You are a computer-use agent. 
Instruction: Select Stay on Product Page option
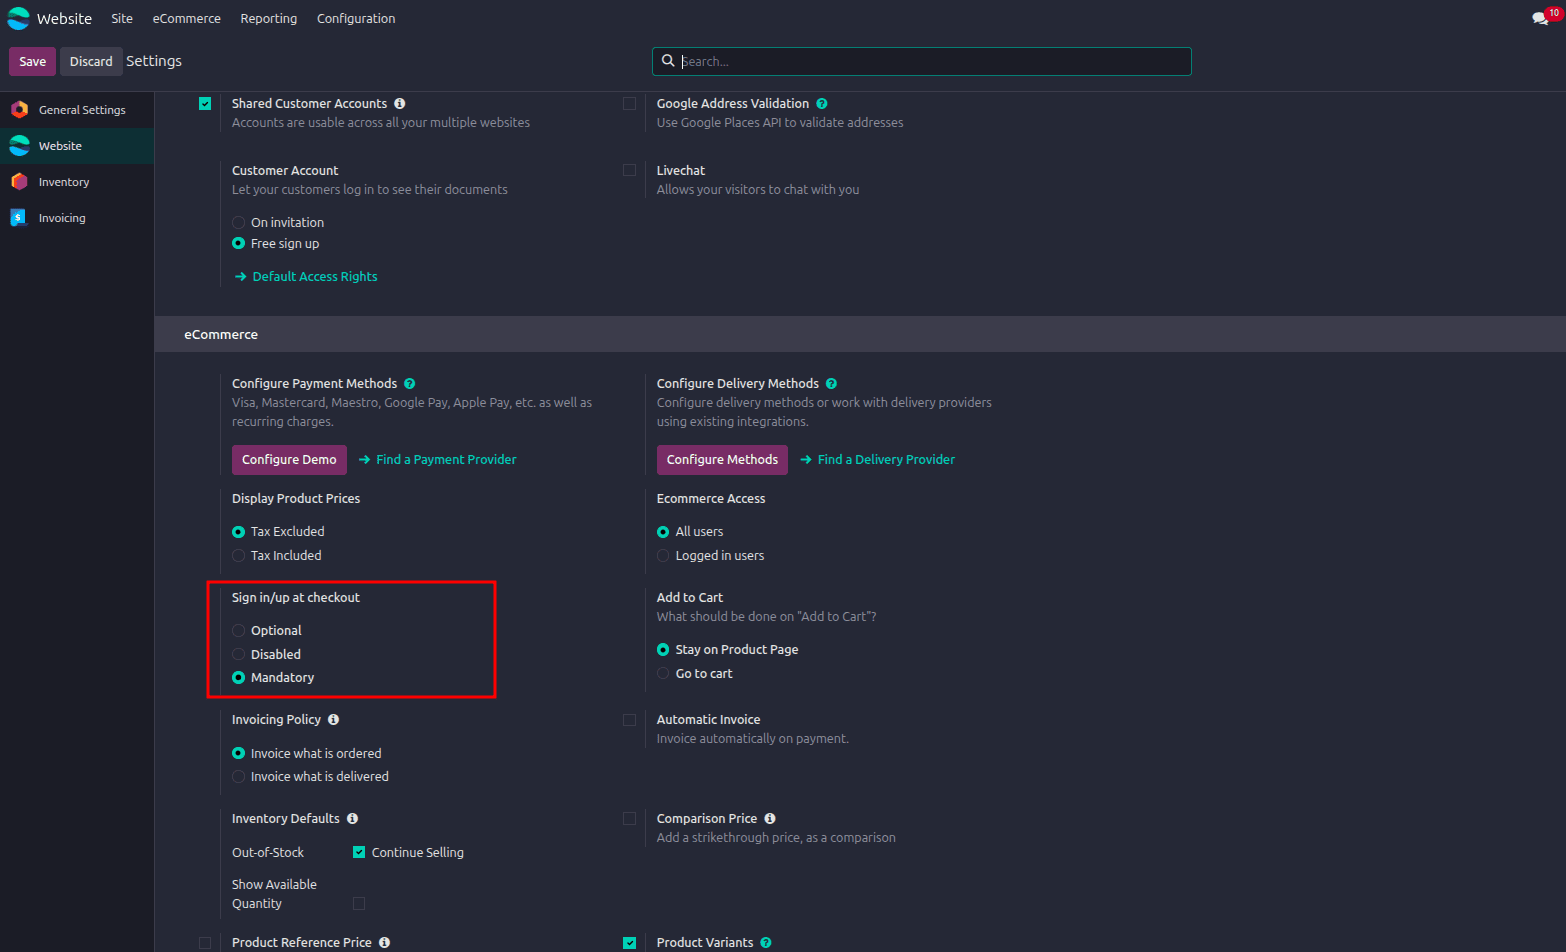[x=663, y=649]
